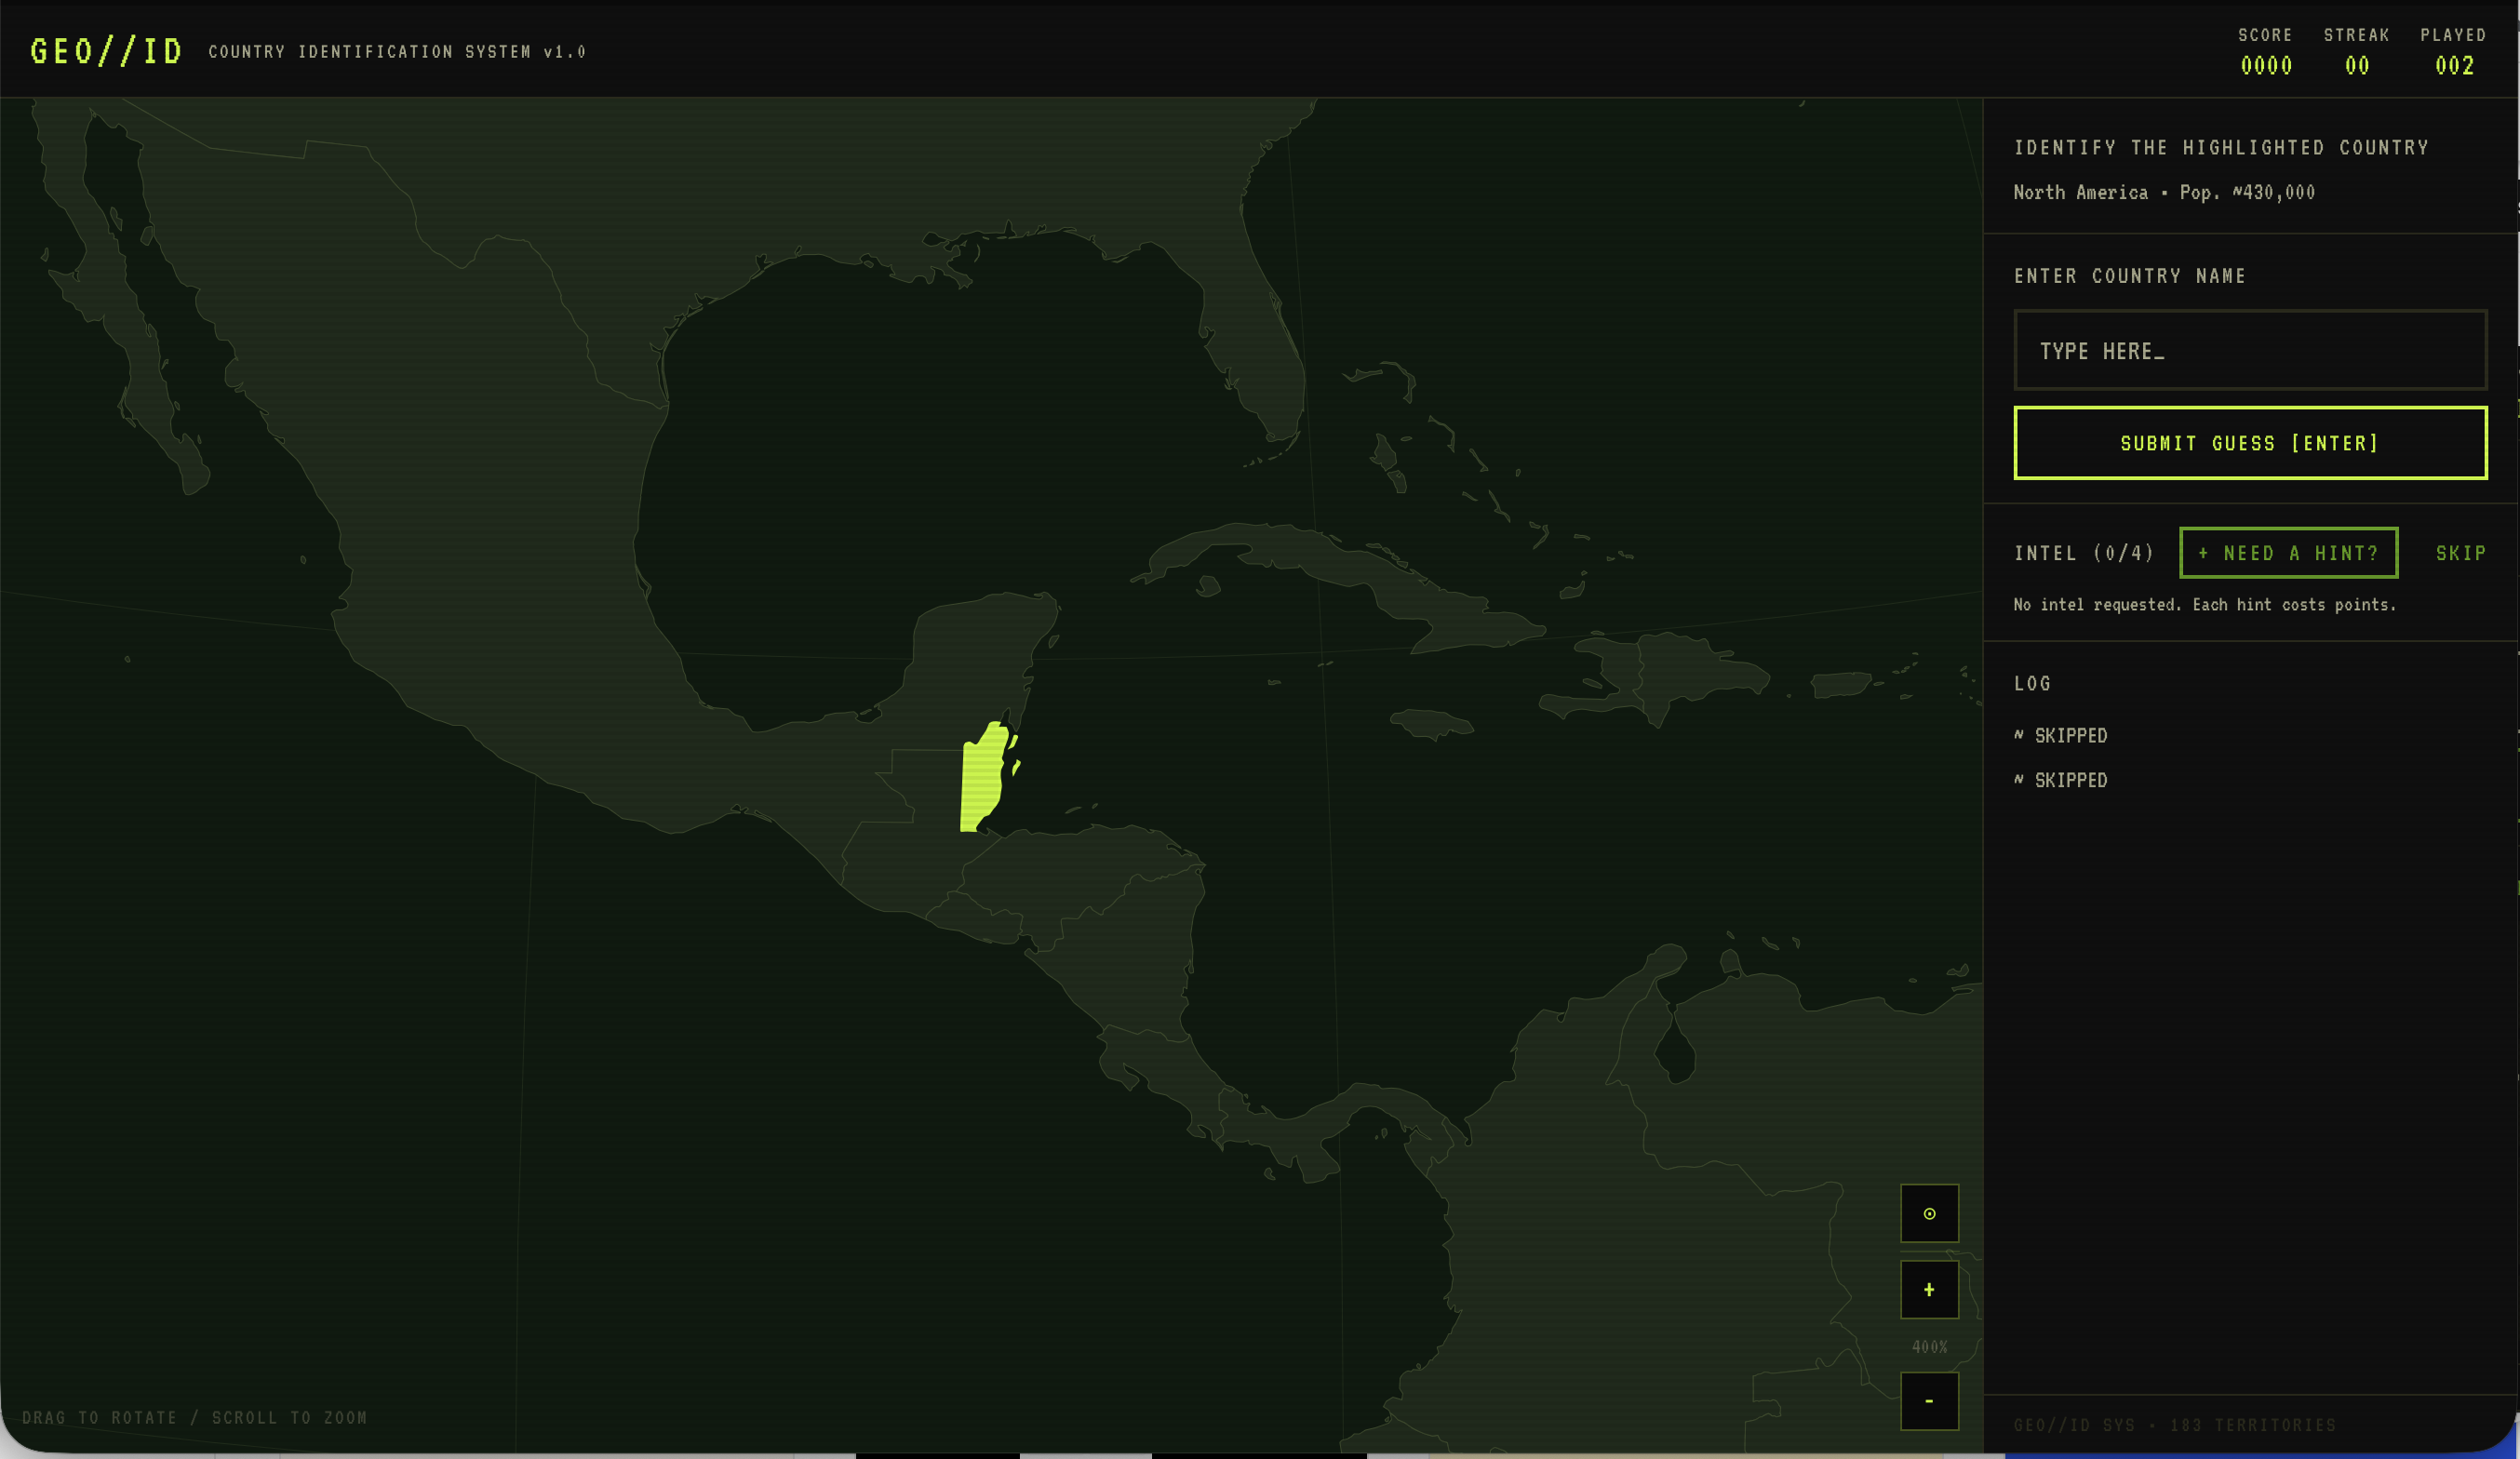Click the DRAG TO ROTATE instruction text
Screen dimensions: 2520x1459
tap(194, 1418)
